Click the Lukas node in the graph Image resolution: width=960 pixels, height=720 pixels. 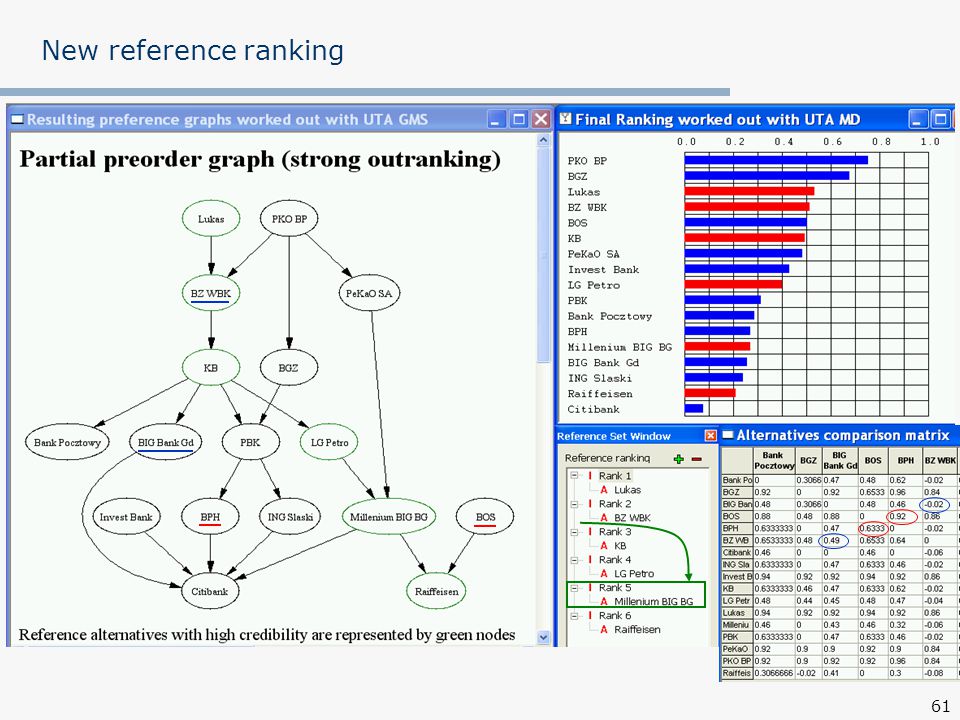[x=211, y=219]
